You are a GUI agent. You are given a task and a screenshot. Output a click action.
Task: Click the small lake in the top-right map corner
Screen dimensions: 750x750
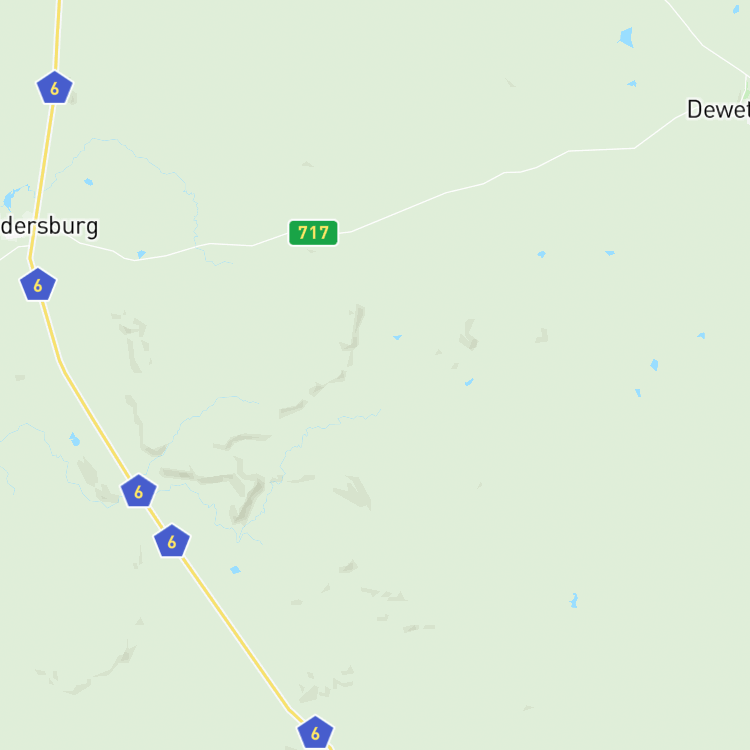736,9
